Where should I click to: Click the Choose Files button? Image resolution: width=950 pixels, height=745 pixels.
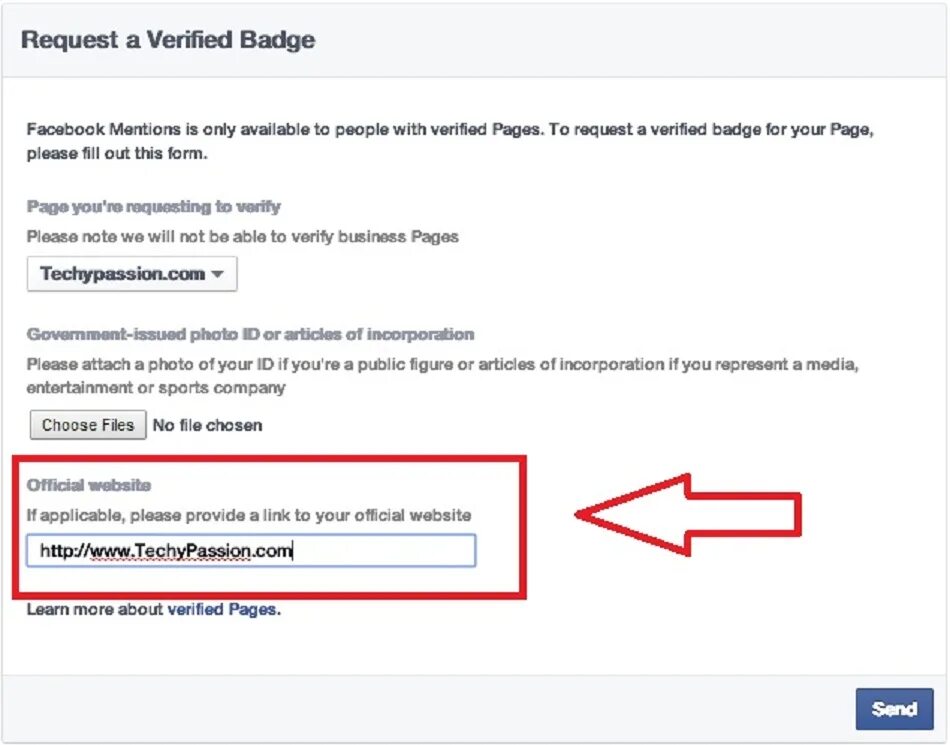click(x=87, y=425)
